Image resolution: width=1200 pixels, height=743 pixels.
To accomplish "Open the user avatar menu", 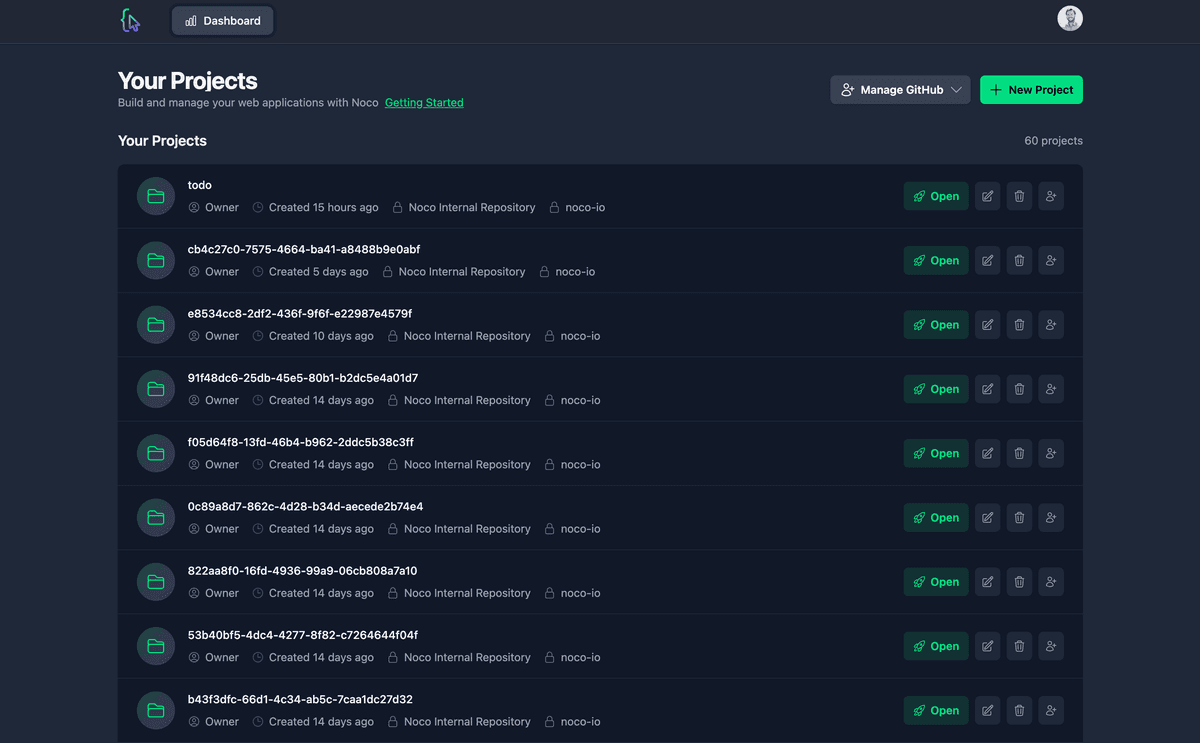I will click(1070, 19).
